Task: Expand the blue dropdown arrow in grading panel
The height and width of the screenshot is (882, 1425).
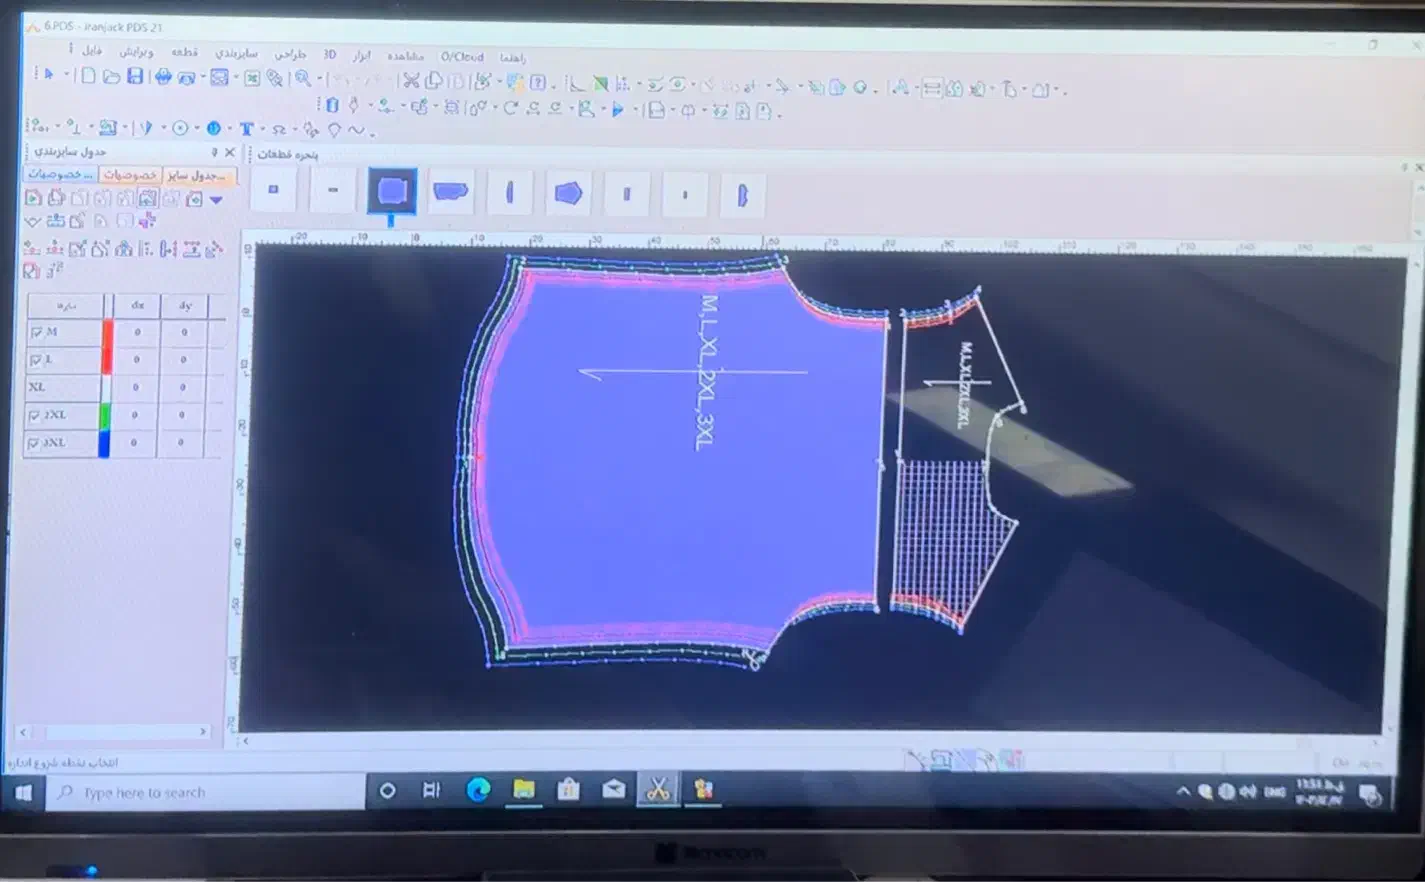Action: 216,200
